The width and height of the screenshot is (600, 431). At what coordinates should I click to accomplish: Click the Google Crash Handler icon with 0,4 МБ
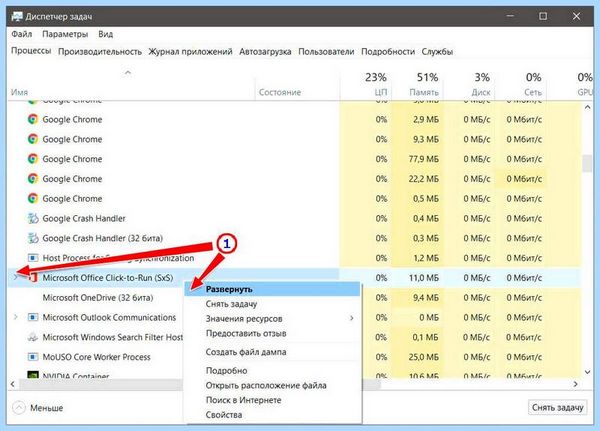click(x=33, y=218)
